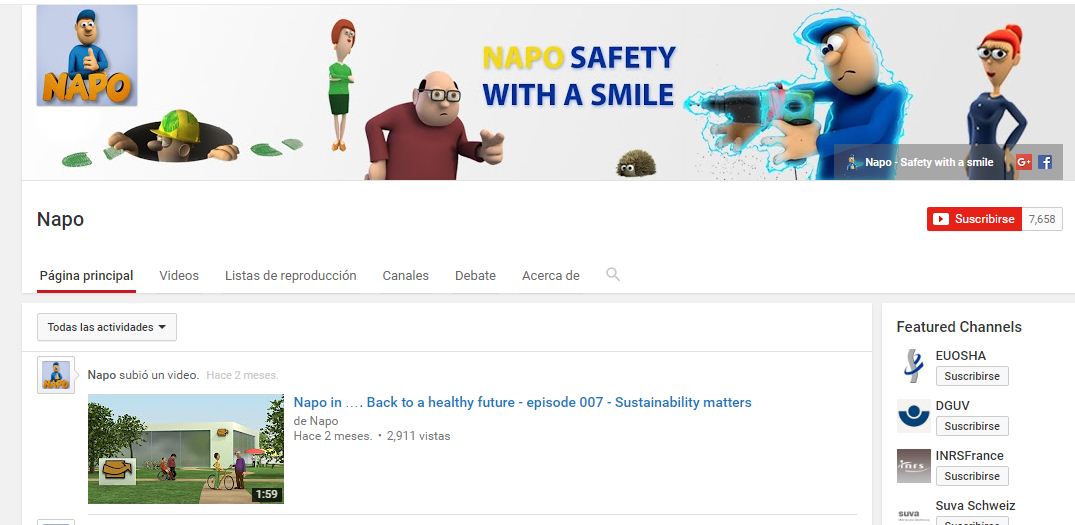This screenshot has width=1075, height=525.
Task: Open the Listas de reproducción tab
Action: (x=291, y=276)
